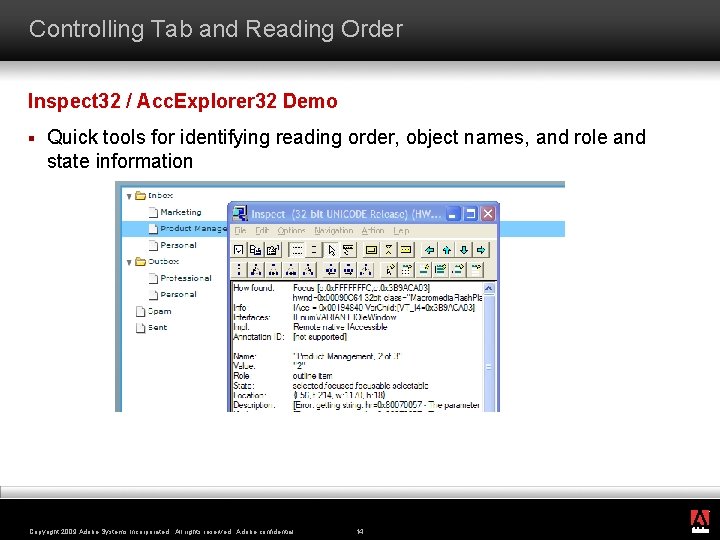Click the last icon in second toolbar row

tap(476, 270)
